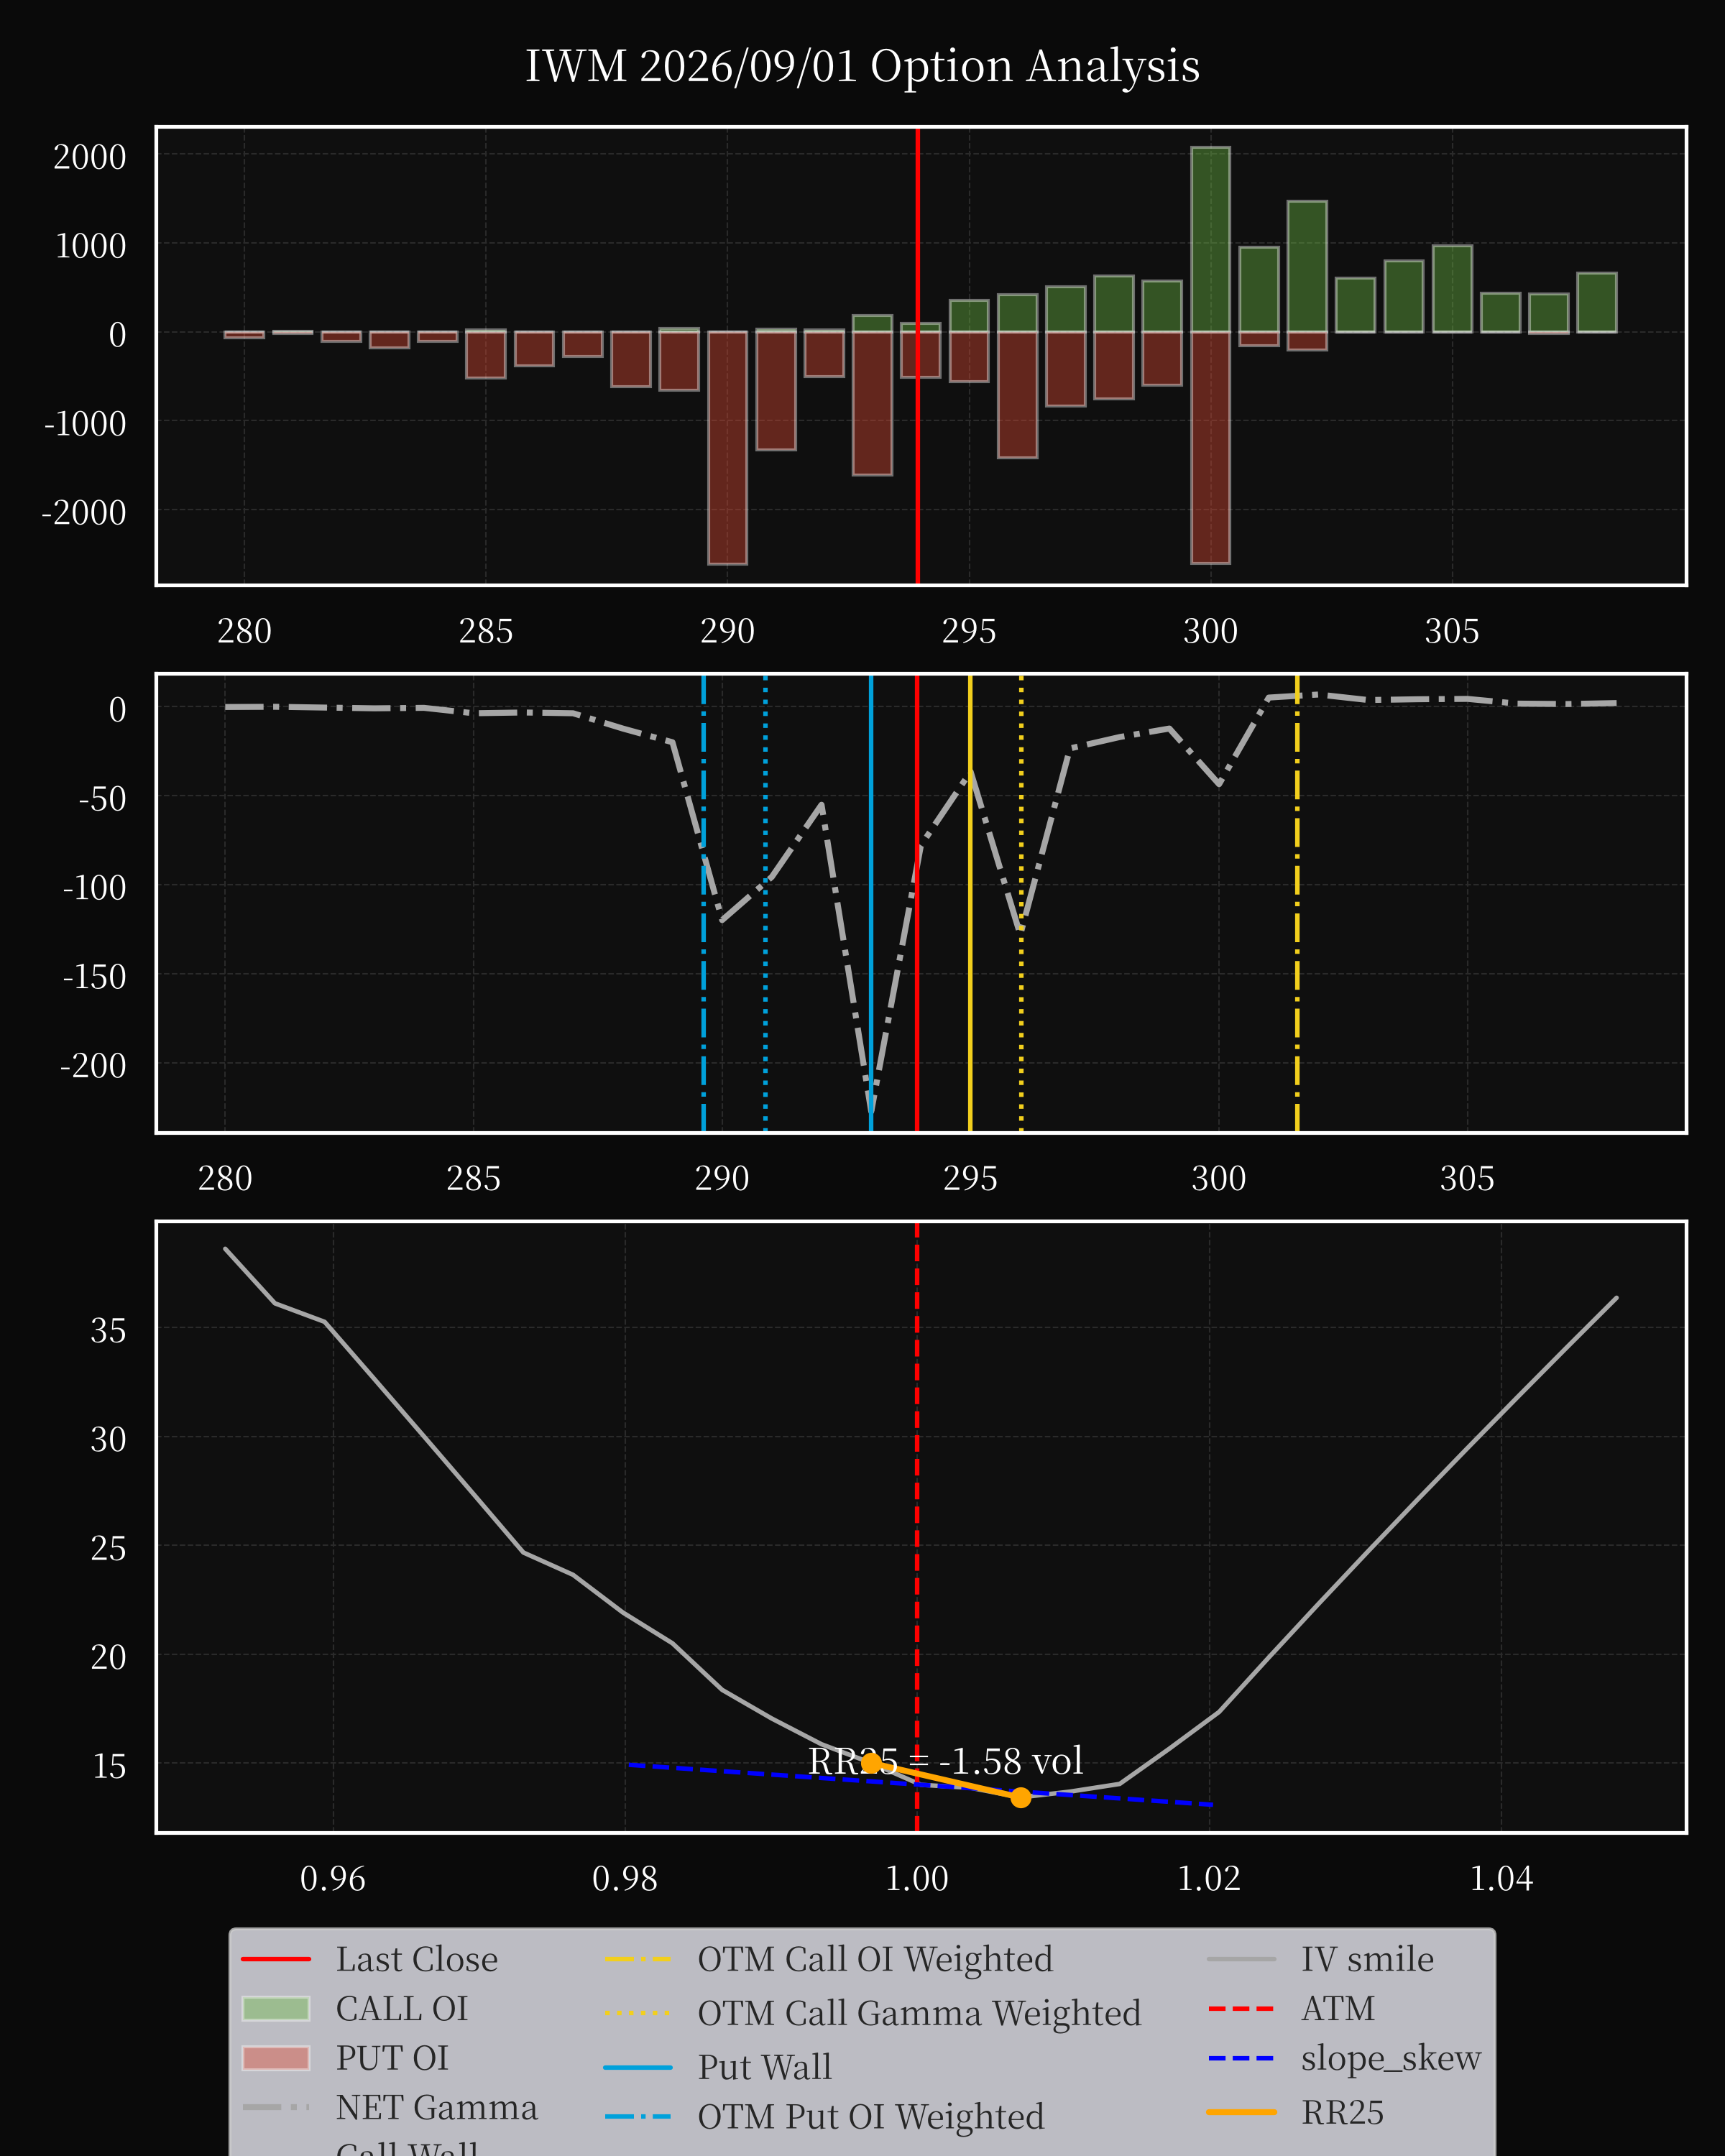Screen dimensions: 1725x2156
Task: Click the cyan Put Wall legend line sample
Action: coord(638,2067)
